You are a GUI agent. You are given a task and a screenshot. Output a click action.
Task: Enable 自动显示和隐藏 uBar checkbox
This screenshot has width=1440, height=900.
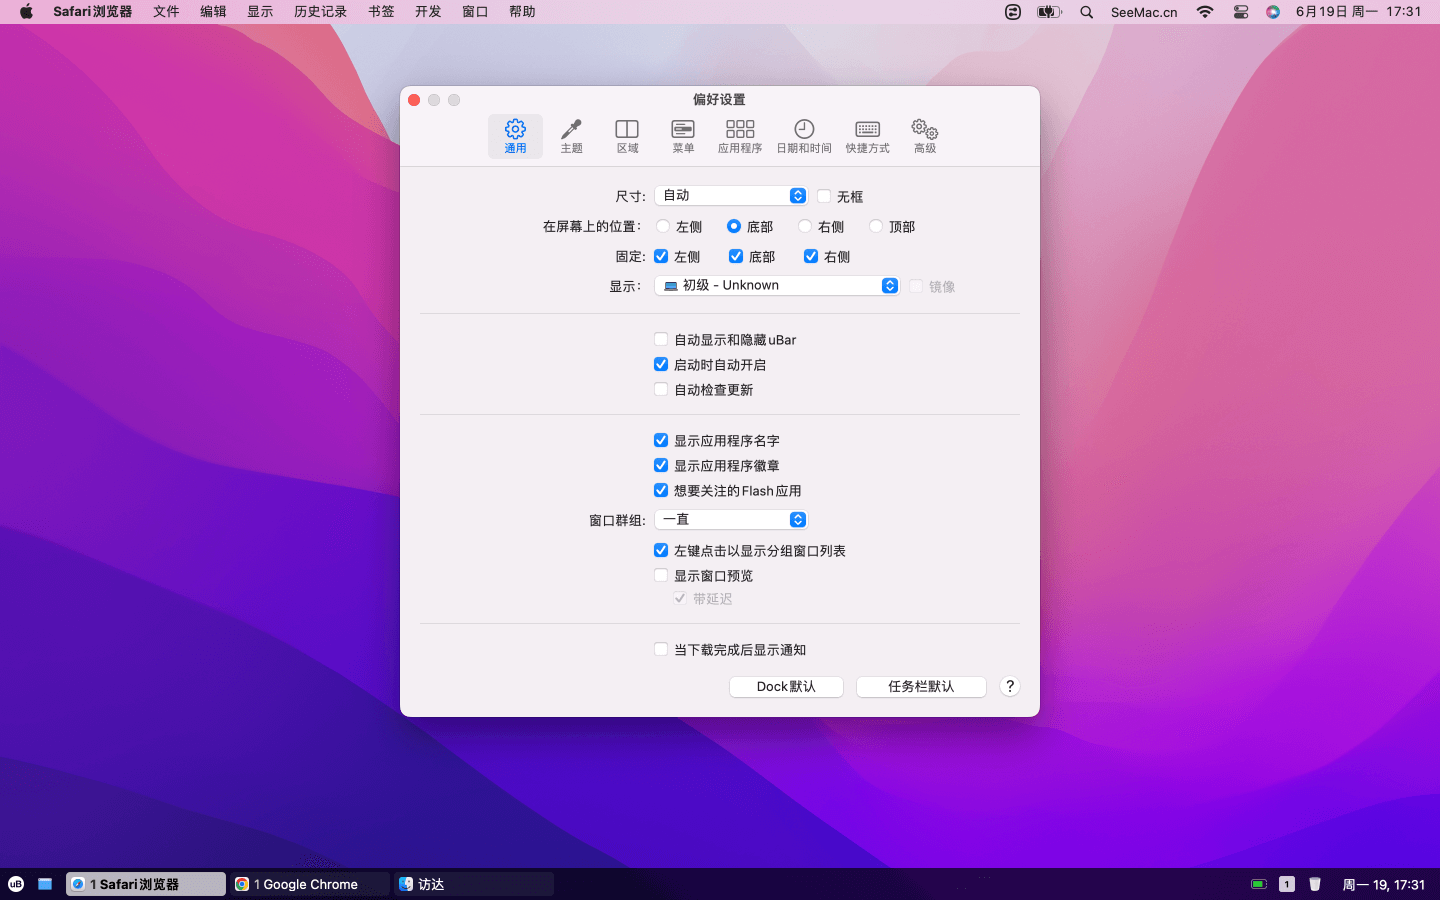click(x=661, y=340)
